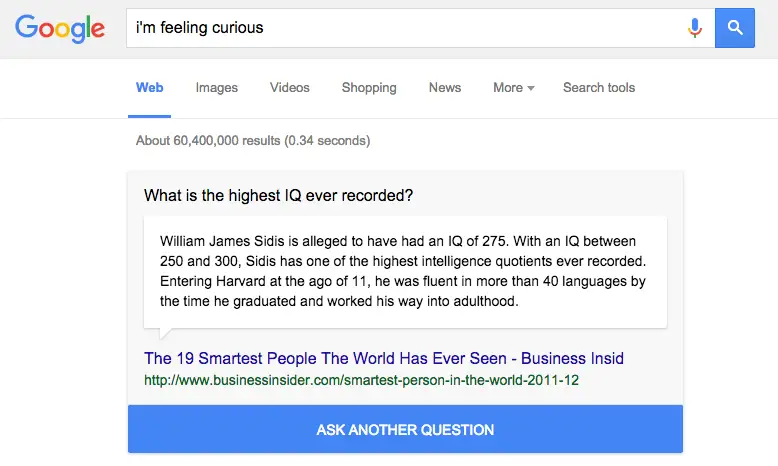Click the results count text
Viewport: 778px width, 466px height.
(253, 141)
